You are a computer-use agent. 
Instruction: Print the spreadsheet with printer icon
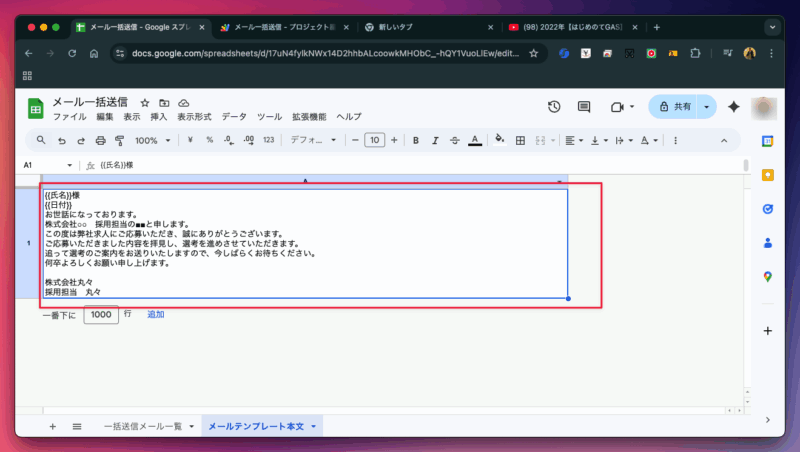click(x=100, y=140)
